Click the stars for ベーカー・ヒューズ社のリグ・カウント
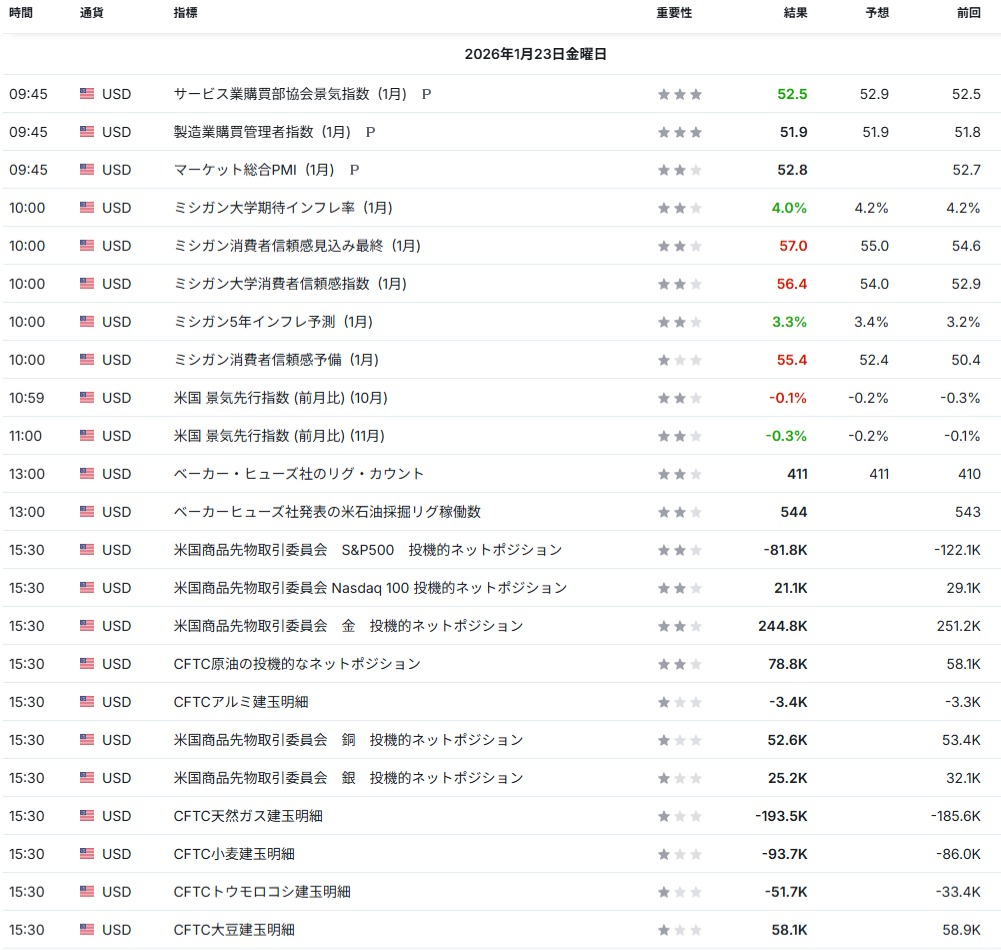This screenshot has height=950, width=1001. [x=679, y=474]
